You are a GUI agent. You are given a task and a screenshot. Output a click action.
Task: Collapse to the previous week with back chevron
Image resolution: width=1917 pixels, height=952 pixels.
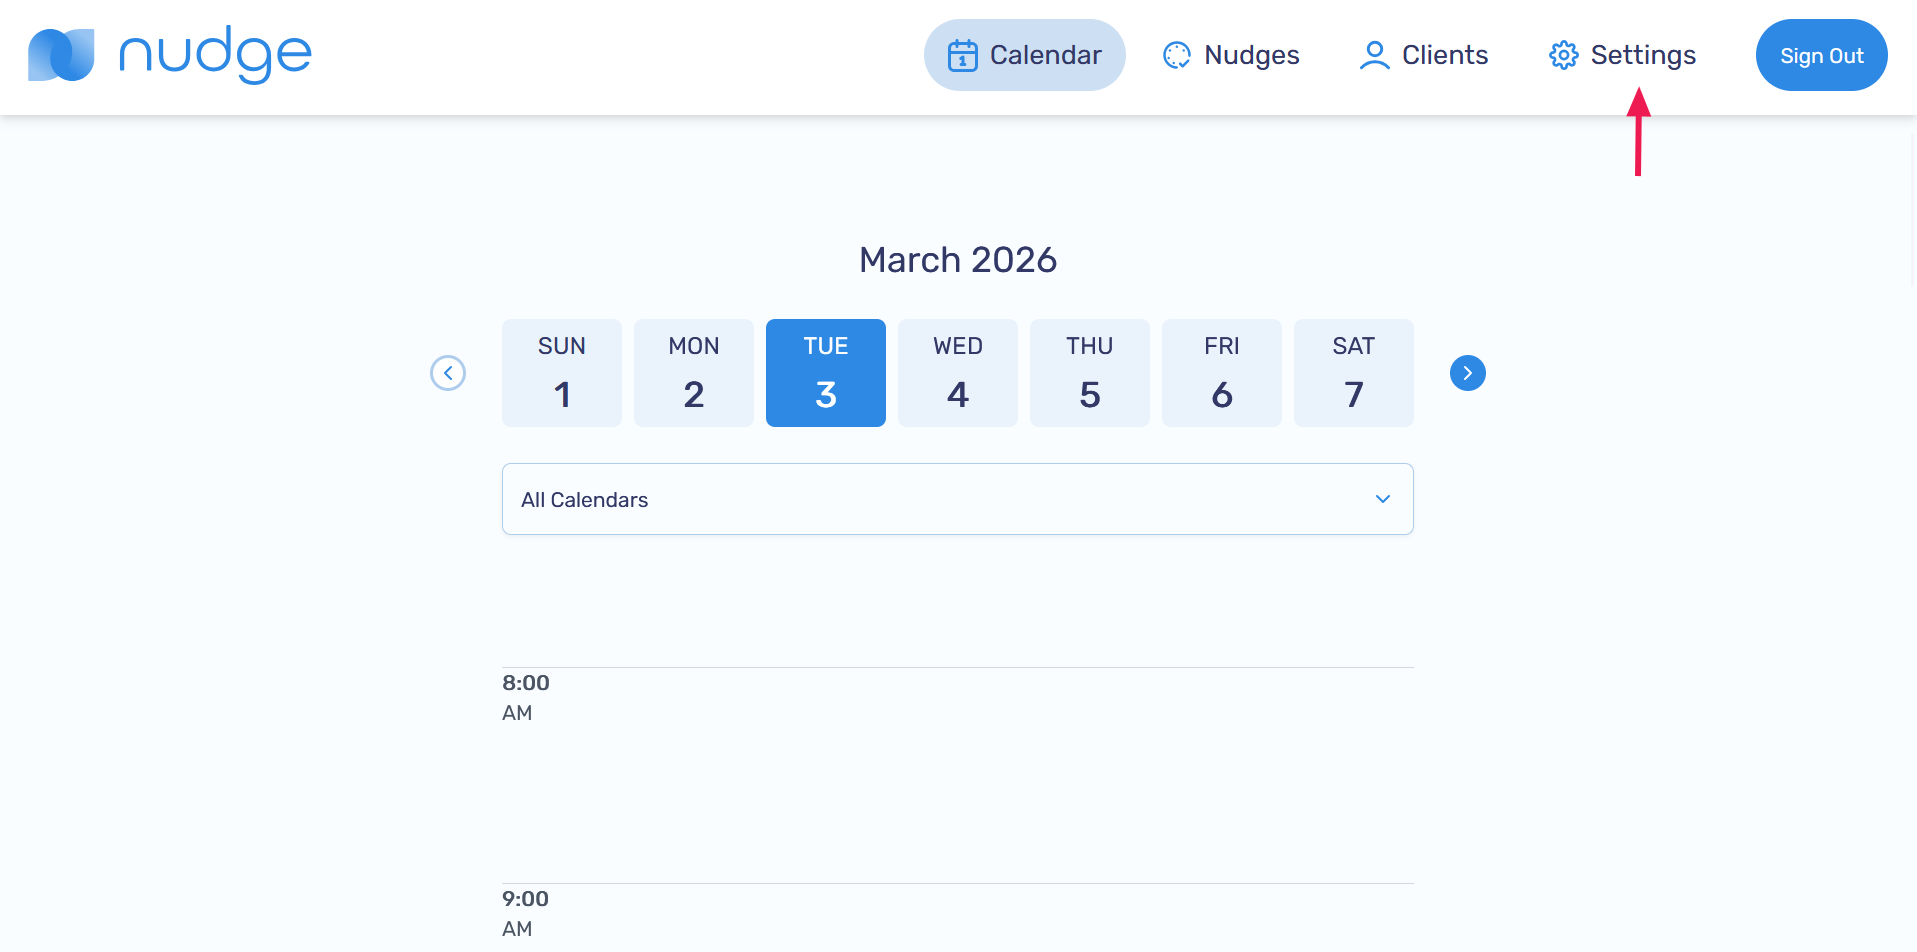click(x=448, y=372)
